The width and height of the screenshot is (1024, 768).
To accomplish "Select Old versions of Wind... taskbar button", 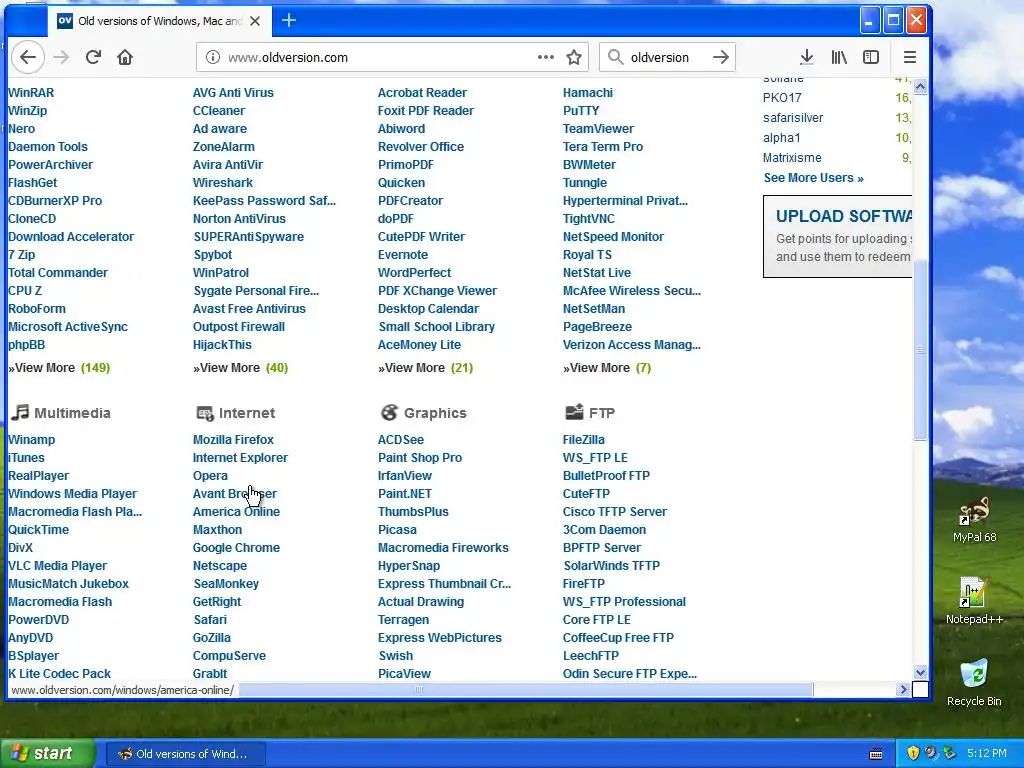I will coord(185,754).
